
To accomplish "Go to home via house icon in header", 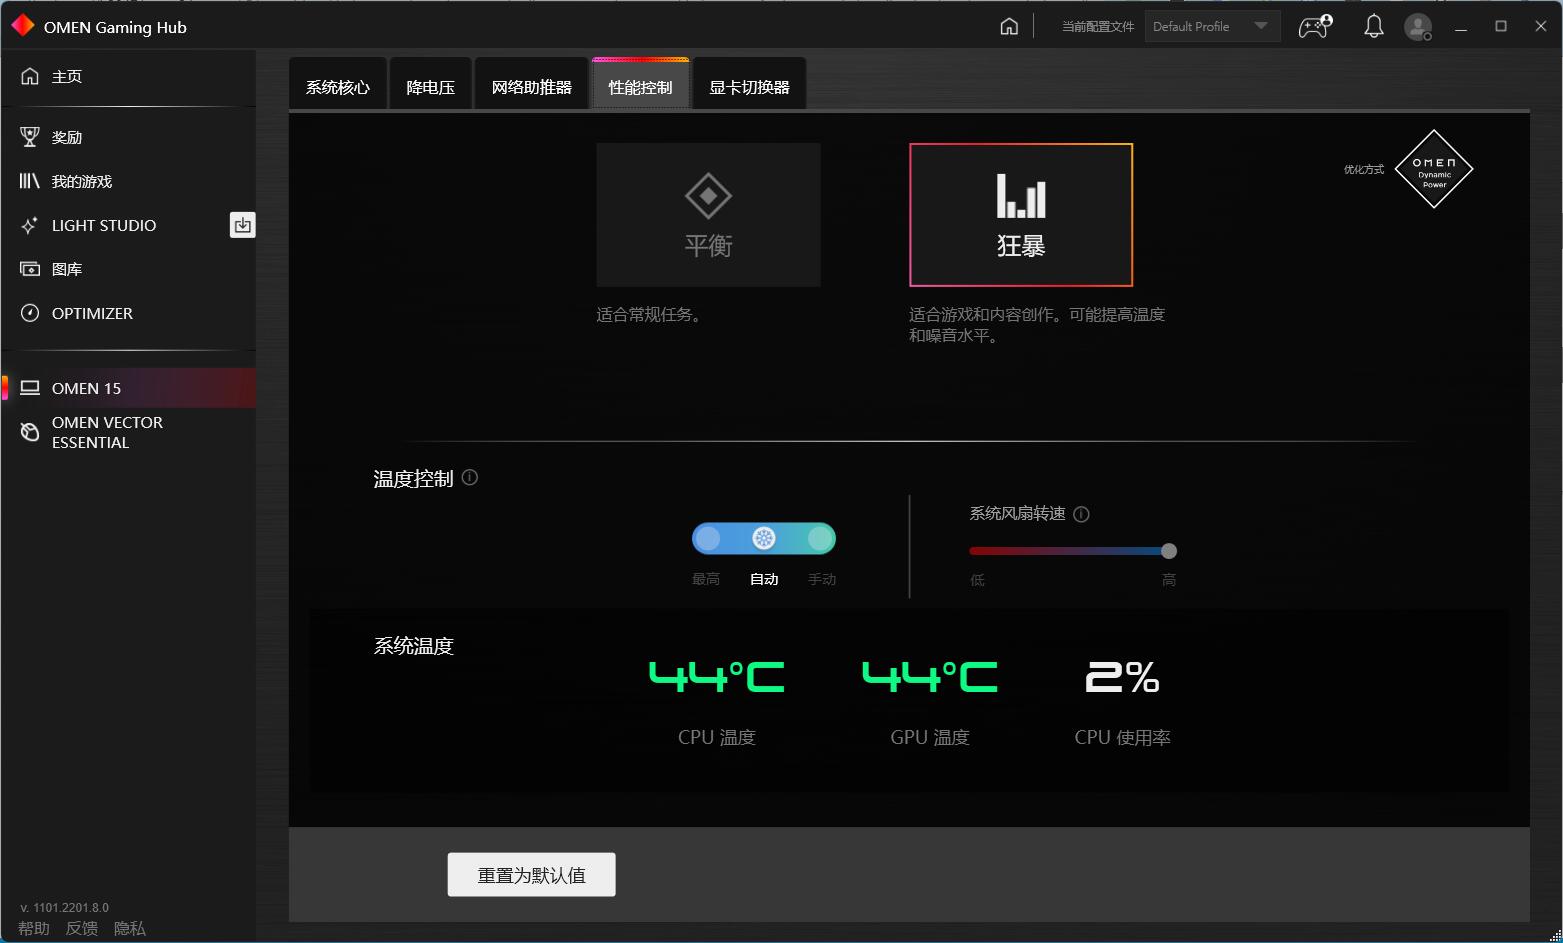I will tap(1009, 27).
